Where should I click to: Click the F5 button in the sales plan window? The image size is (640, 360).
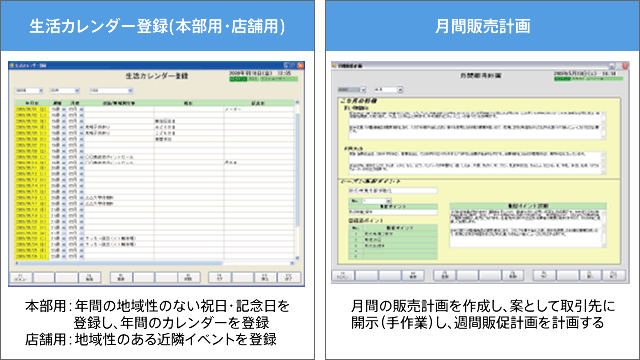tap(444, 276)
